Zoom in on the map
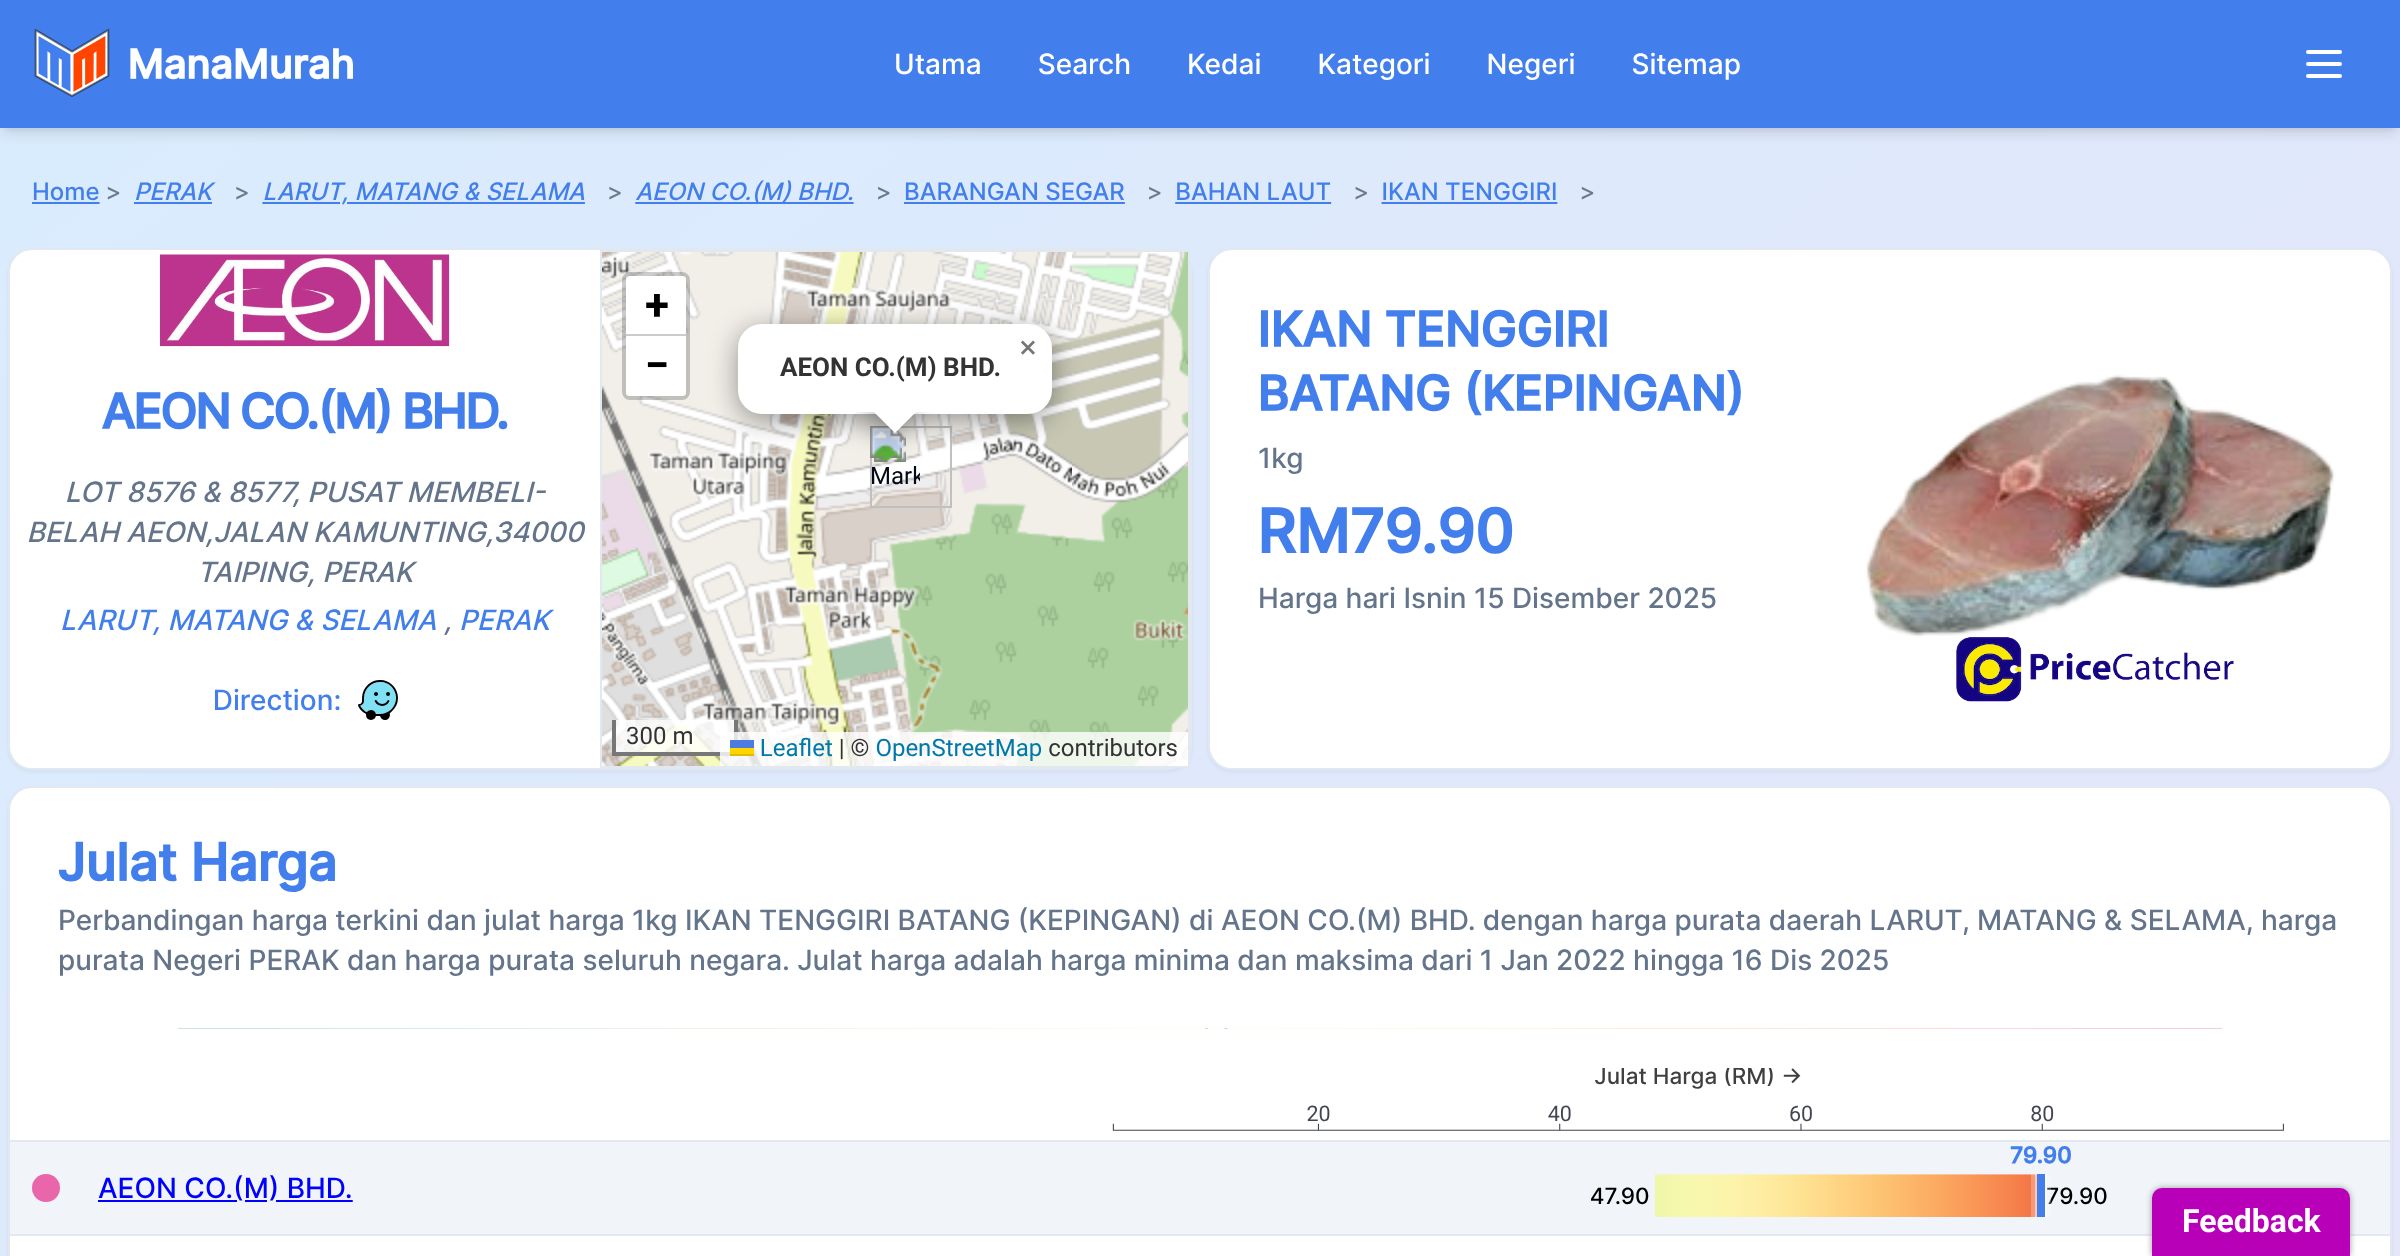The height and width of the screenshot is (1256, 2400). [x=656, y=306]
